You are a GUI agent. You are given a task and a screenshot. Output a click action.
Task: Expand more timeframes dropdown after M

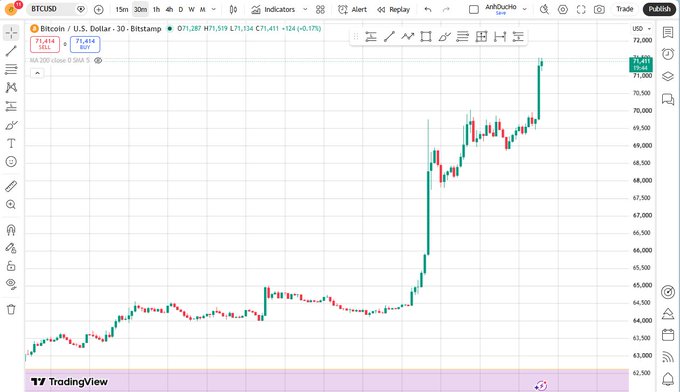click(x=213, y=9)
